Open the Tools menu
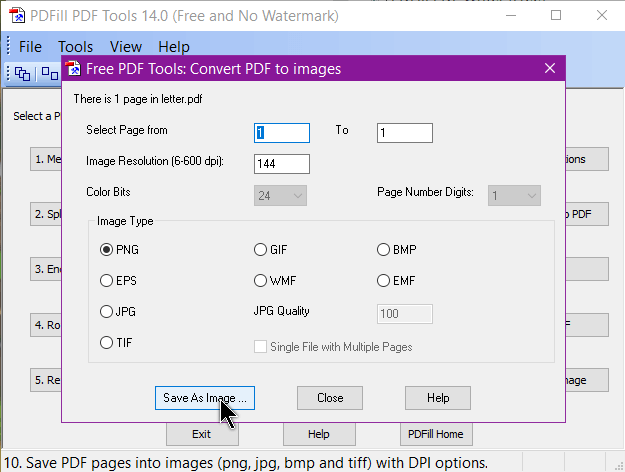The image size is (625, 472). coord(75,47)
